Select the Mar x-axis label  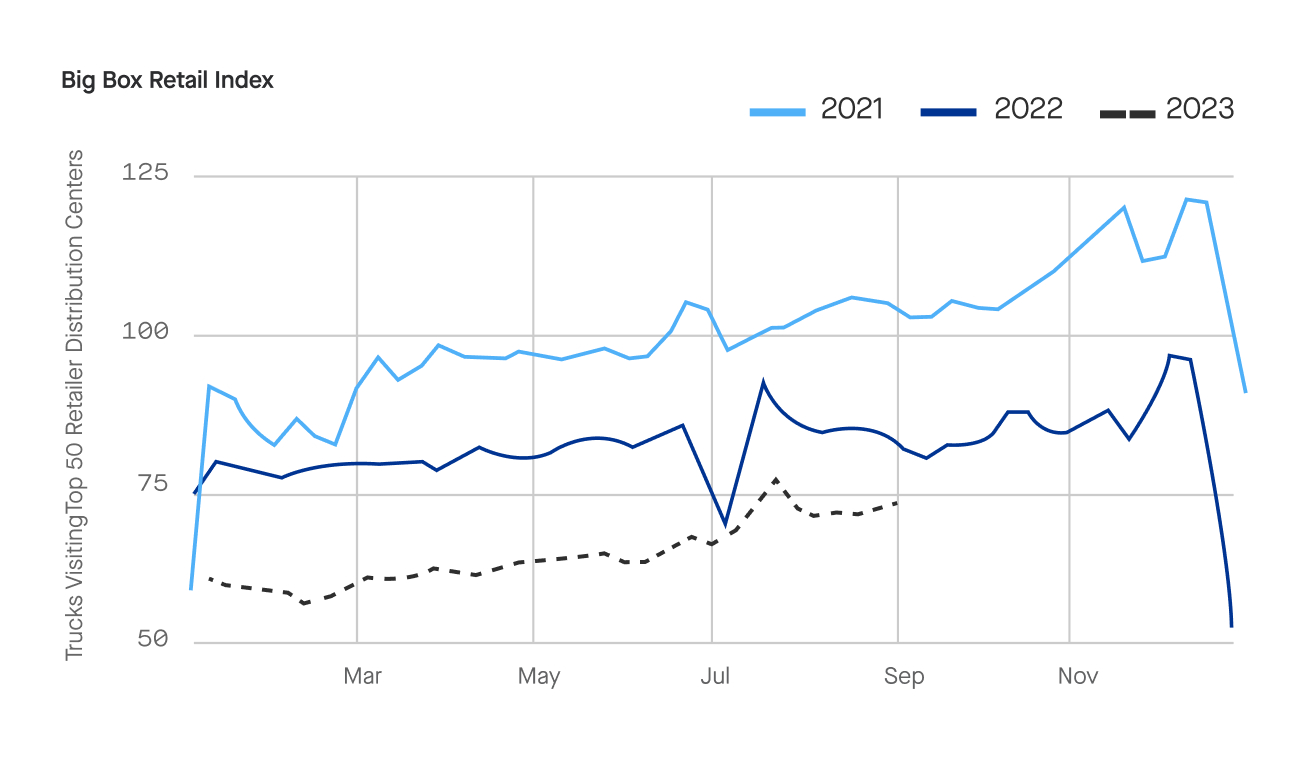(362, 677)
